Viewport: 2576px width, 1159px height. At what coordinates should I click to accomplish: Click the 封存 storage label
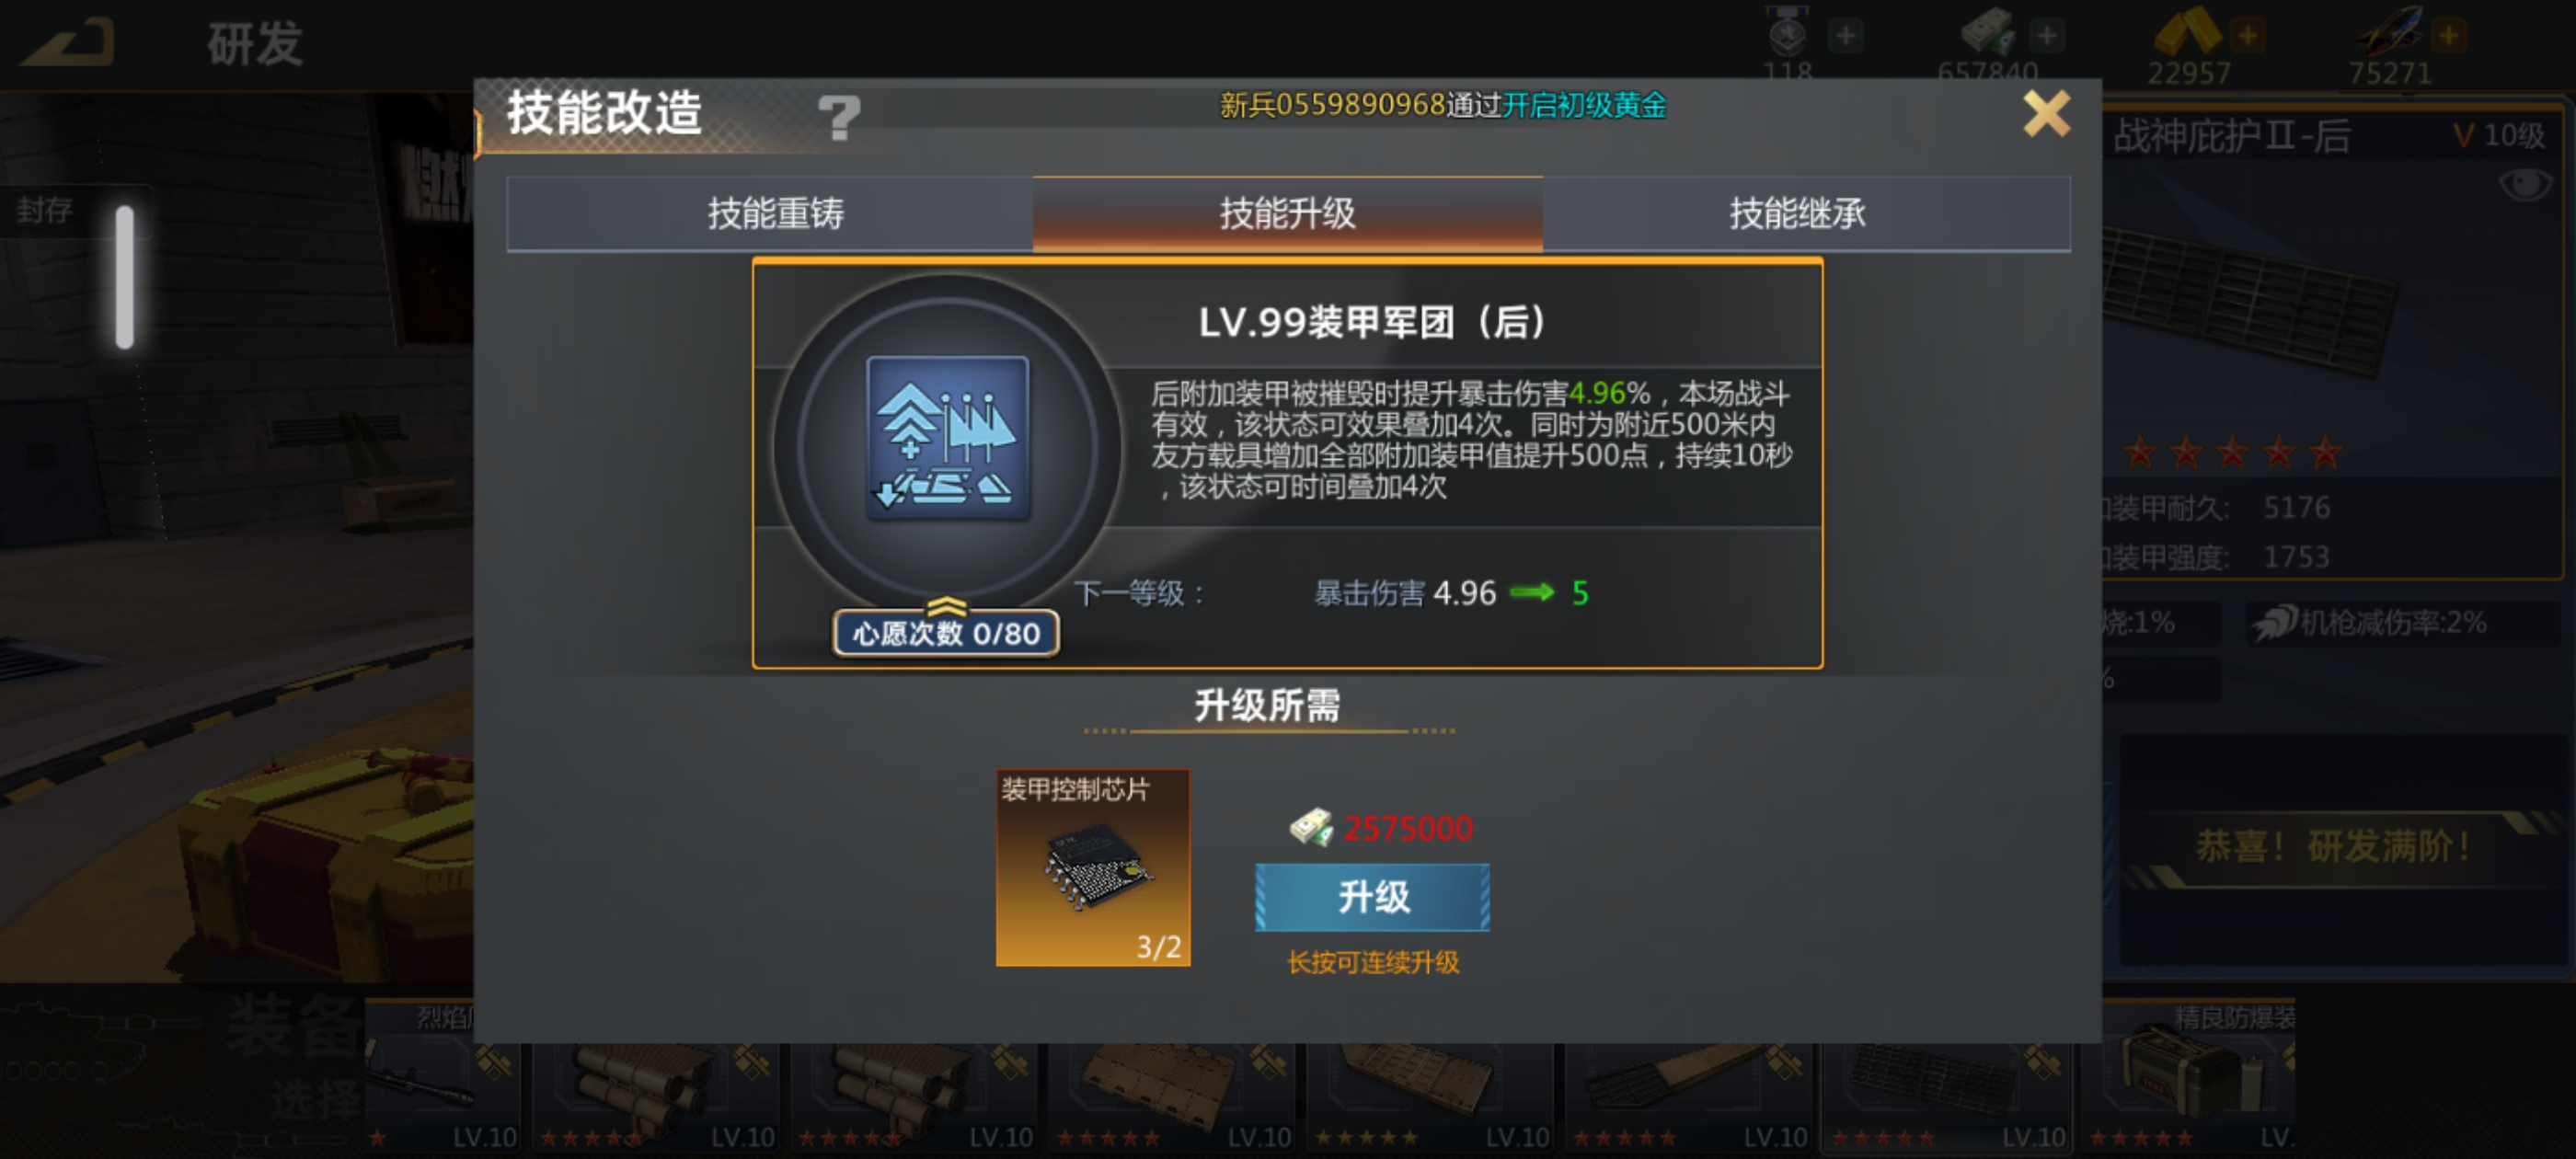point(45,210)
